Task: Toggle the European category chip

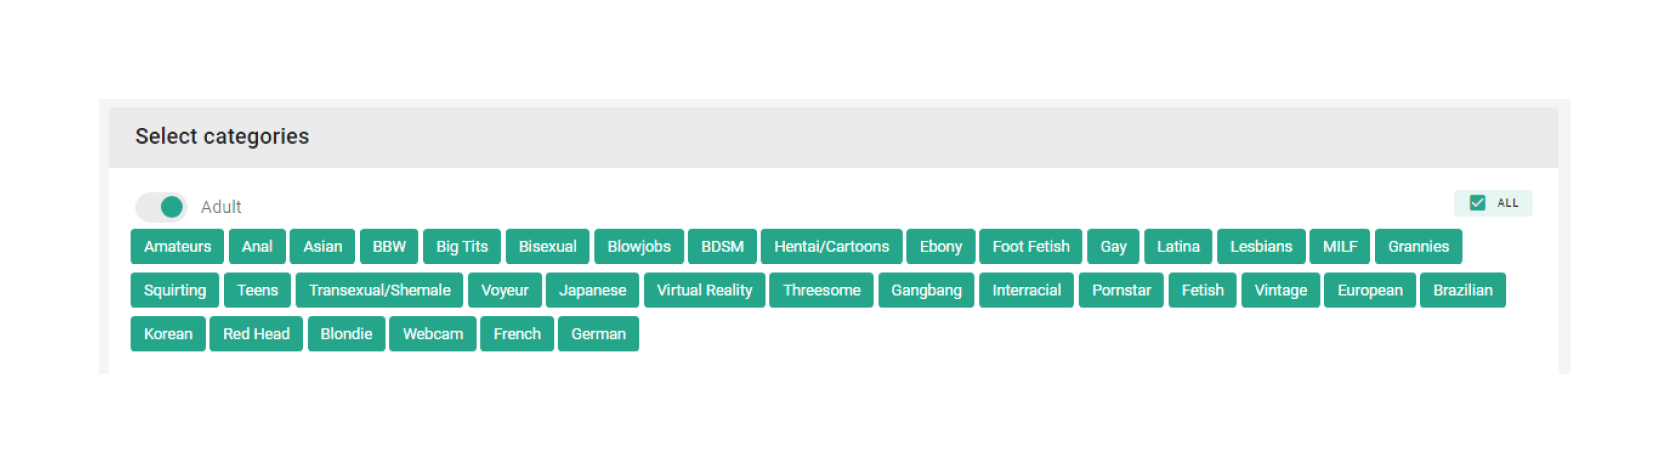Action: (x=1369, y=291)
